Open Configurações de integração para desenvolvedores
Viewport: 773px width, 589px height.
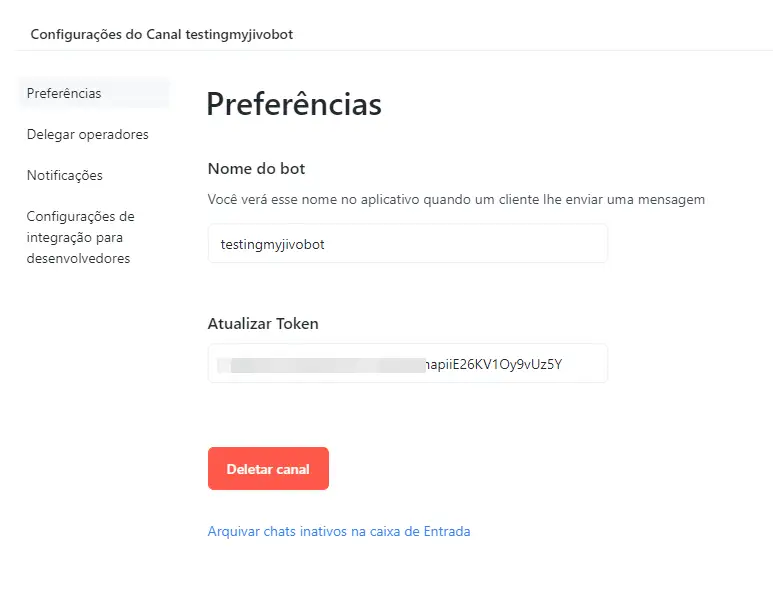point(80,237)
